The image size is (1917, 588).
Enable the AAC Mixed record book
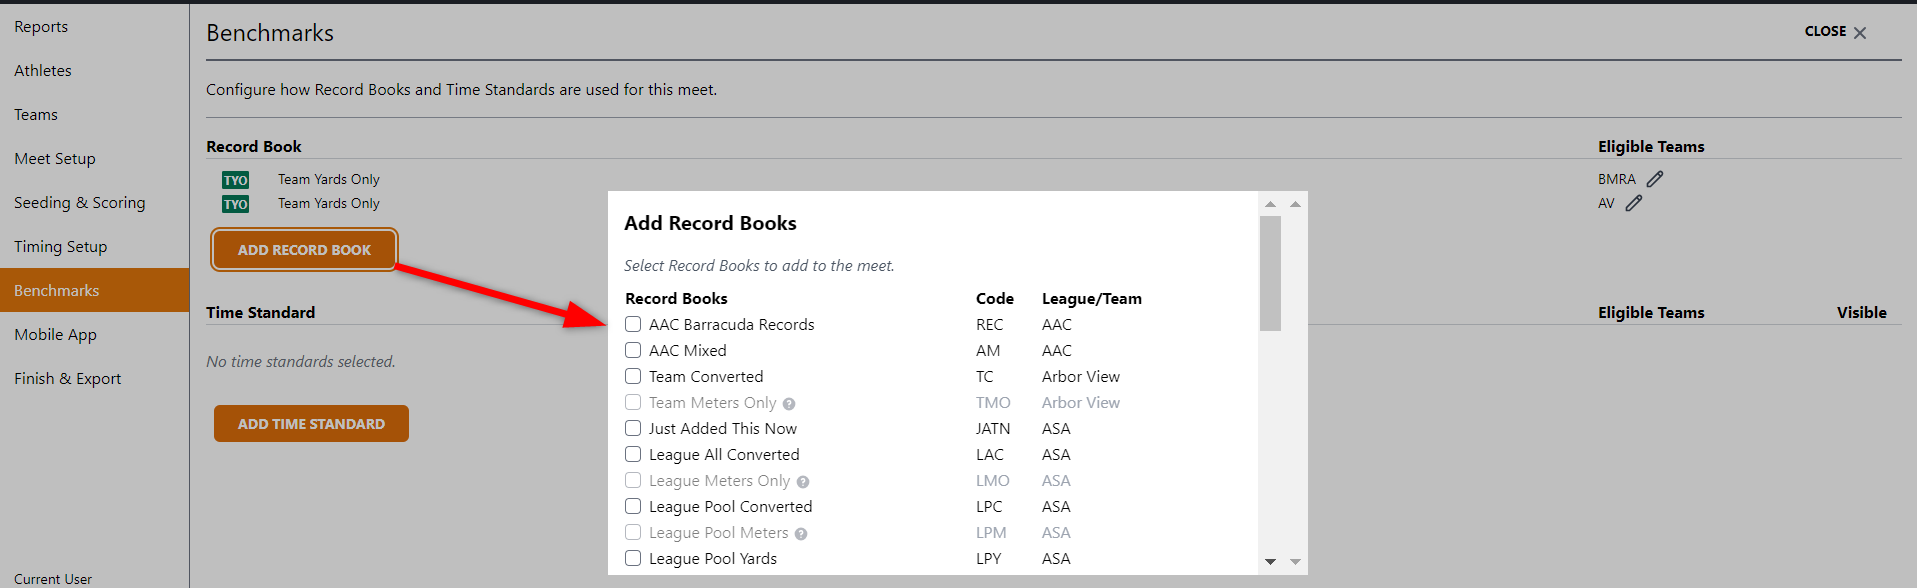[633, 350]
